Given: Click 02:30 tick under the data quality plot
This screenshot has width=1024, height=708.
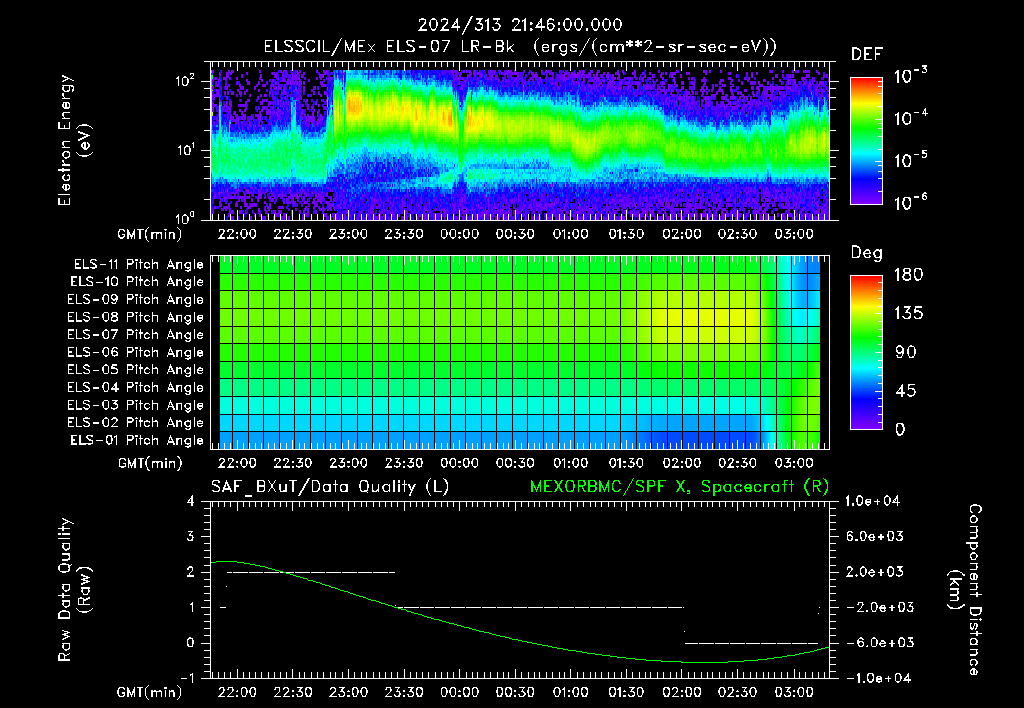Looking at the screenshot, I should 737,692.
